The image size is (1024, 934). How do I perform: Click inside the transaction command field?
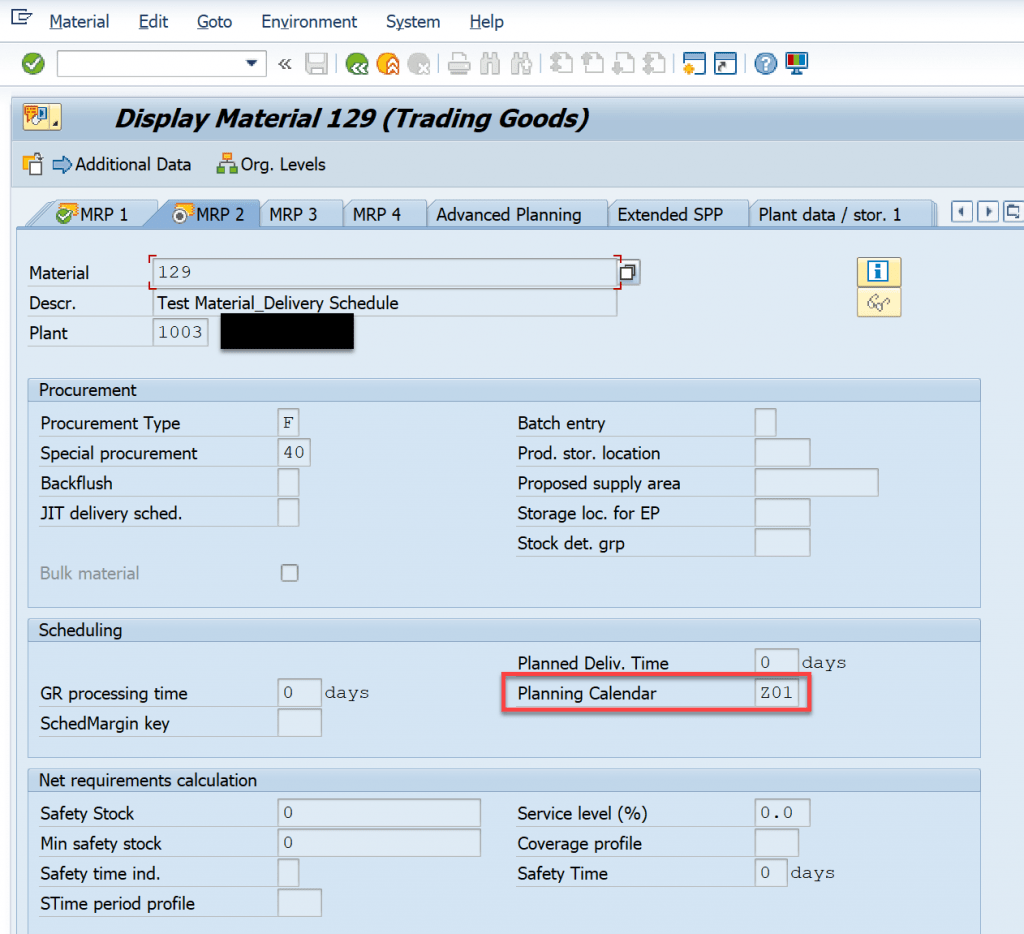click(151, 64)
